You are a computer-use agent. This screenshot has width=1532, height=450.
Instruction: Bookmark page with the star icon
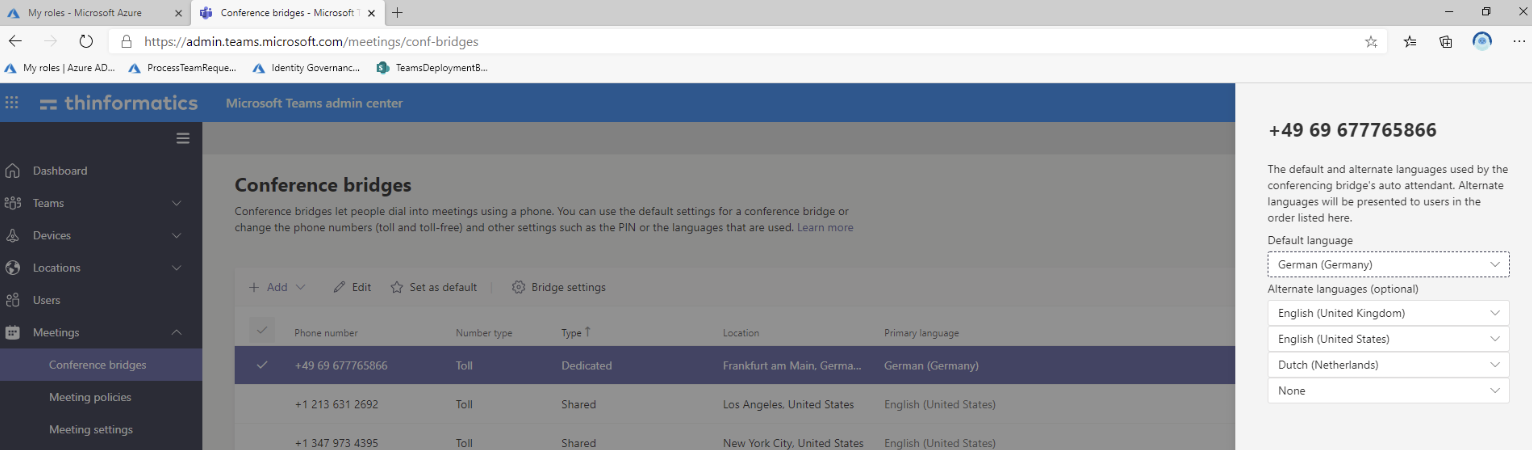pyautogui.click(x=1371, y=42)
